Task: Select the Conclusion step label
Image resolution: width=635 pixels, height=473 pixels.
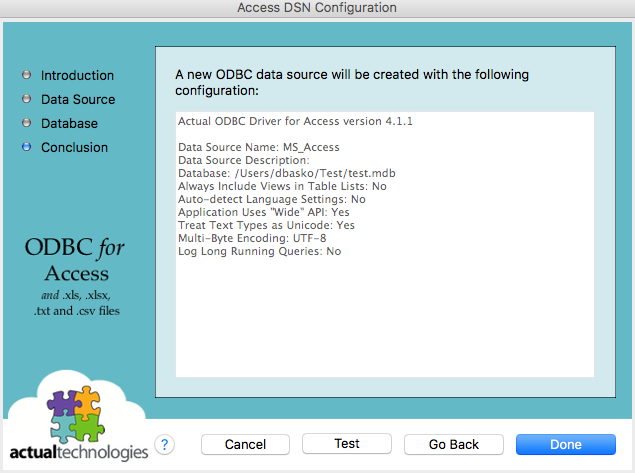Action: [x=74, y=148]
